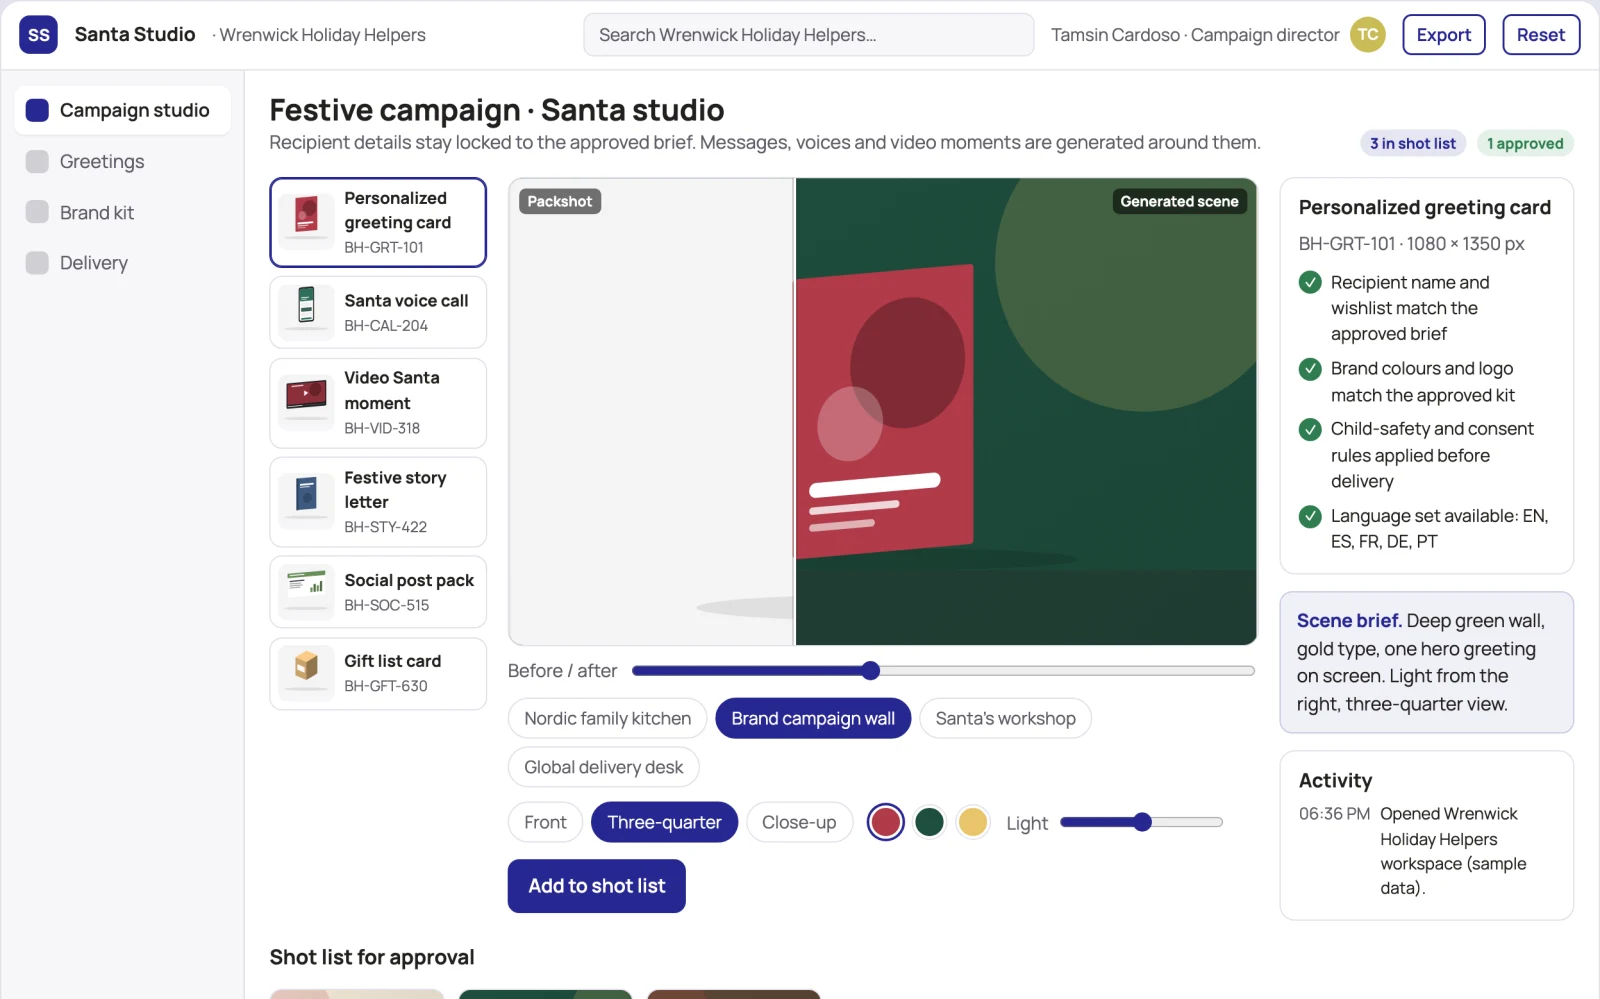Click the green check beside Language set
1600x999 pixels.
coord(1310,516)
